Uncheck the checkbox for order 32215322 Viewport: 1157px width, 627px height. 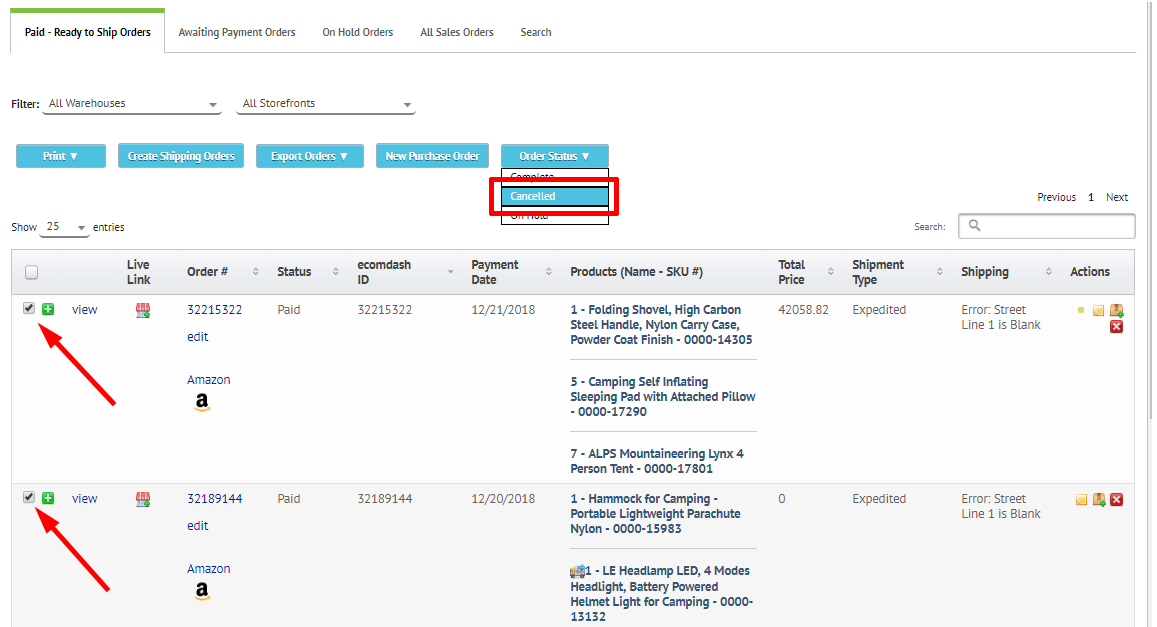tap(28, 307)
